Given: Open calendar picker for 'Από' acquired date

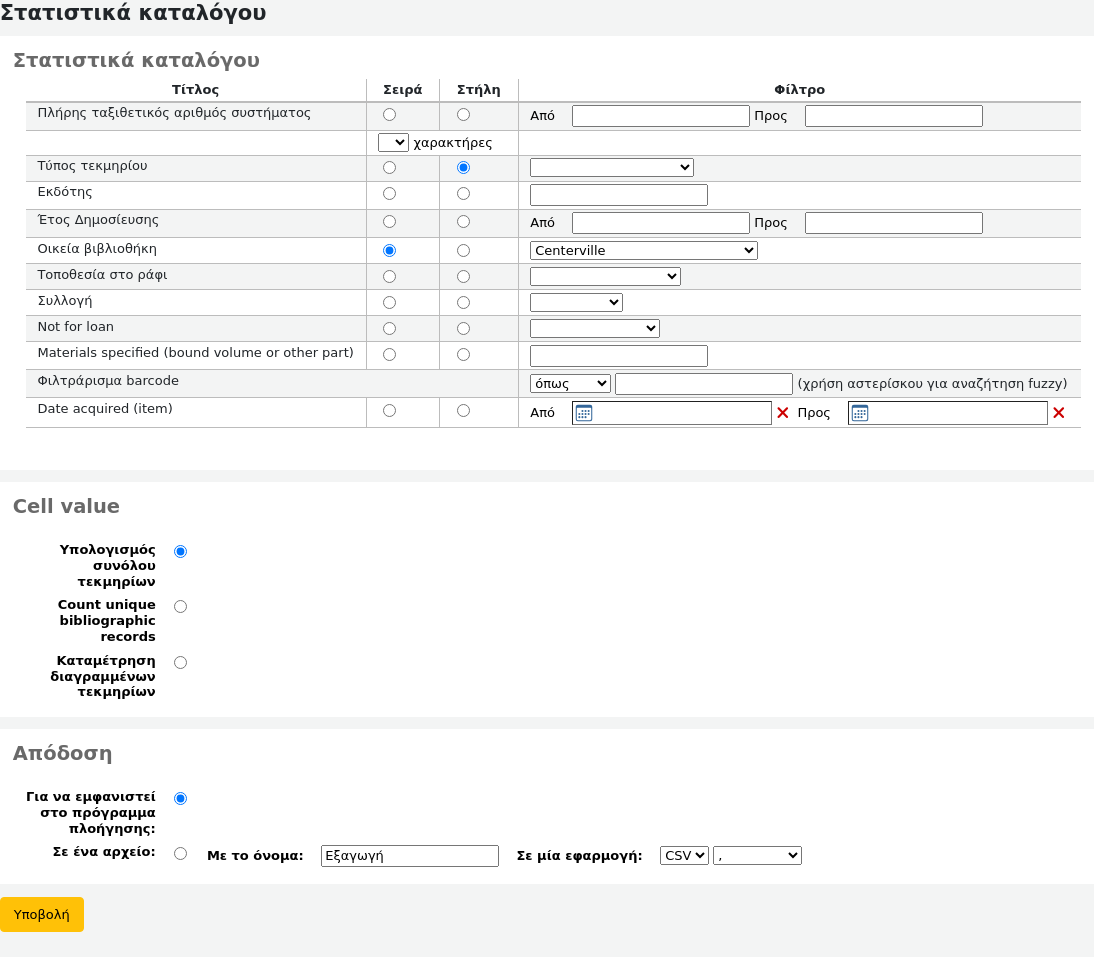Looking at the screenshot, I should point(584,413).
